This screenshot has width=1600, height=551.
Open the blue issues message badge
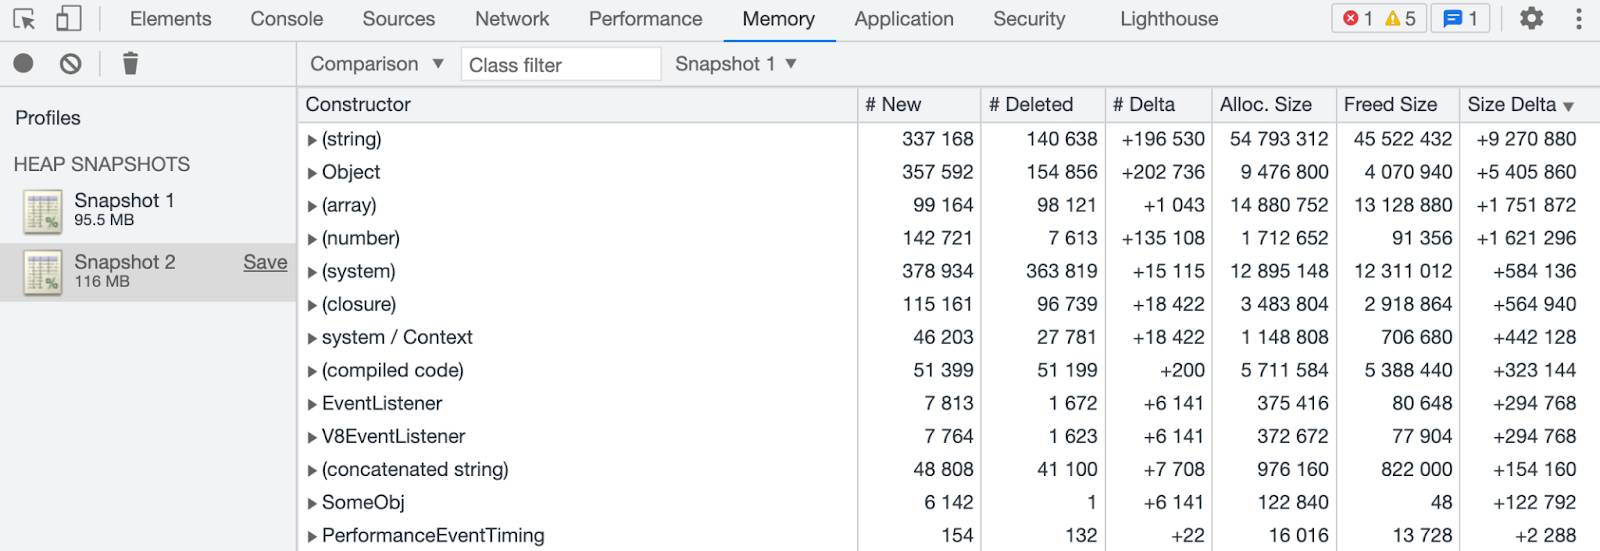click(x=1461, y=19)
